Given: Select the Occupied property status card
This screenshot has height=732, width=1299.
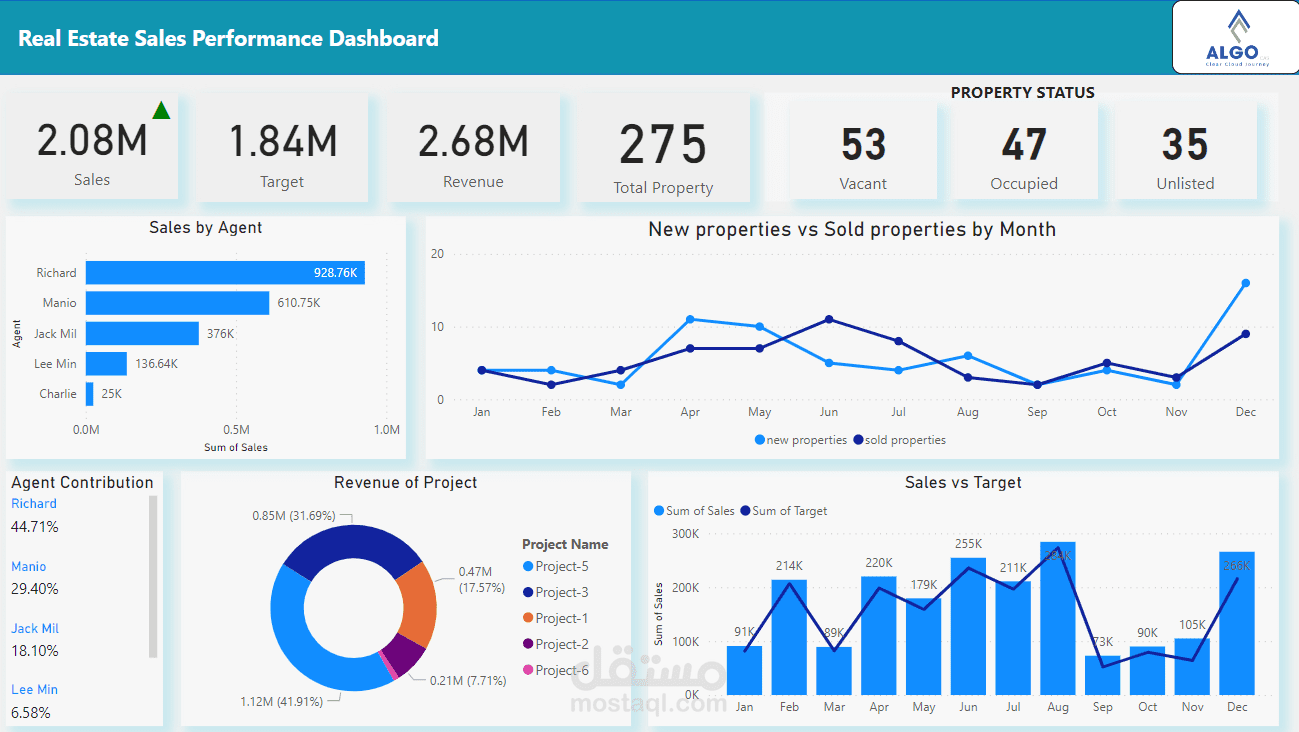Looking at the screenshot, I should click(x=1024, y=150).
